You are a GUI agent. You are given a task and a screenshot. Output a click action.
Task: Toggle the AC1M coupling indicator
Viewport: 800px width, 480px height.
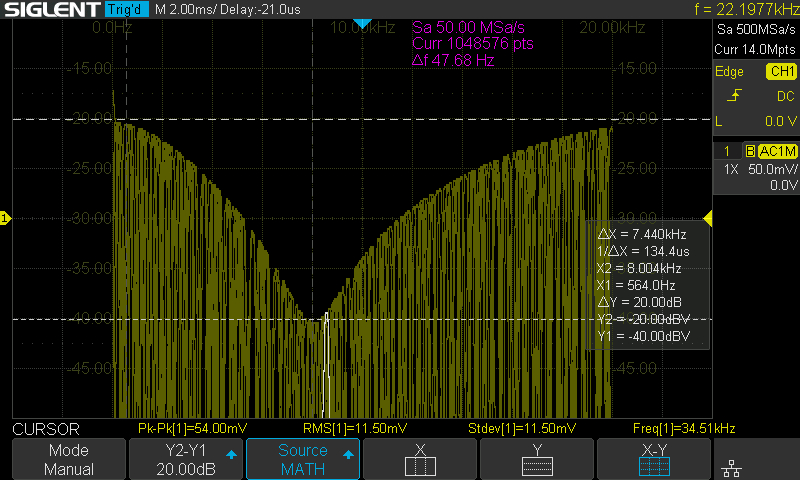click(x=776, y=151)
